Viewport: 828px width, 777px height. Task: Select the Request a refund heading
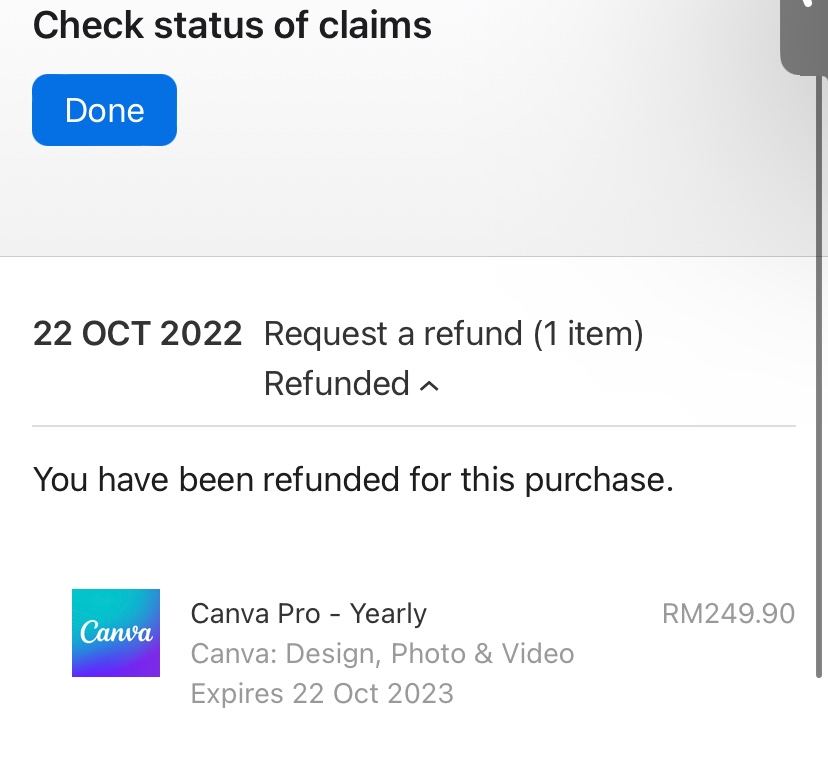tap(392, 333)
